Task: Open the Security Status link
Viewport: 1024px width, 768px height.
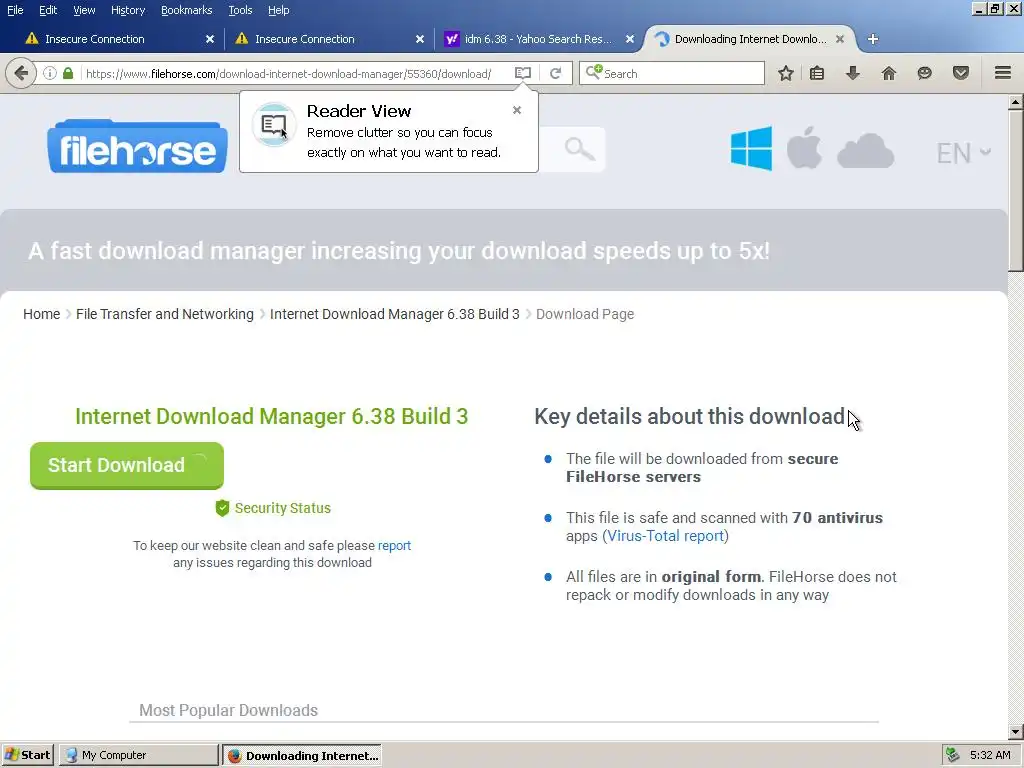Action: pos(273,508)
